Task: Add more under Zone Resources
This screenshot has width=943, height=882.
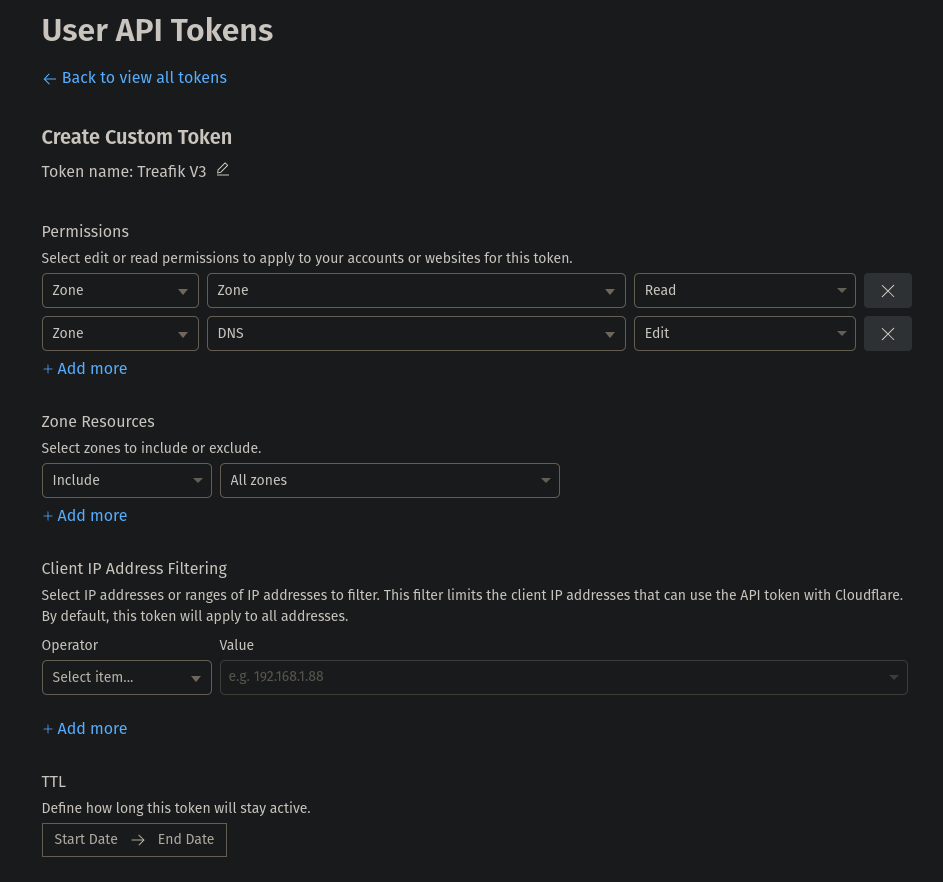Action: coord(85,516)
